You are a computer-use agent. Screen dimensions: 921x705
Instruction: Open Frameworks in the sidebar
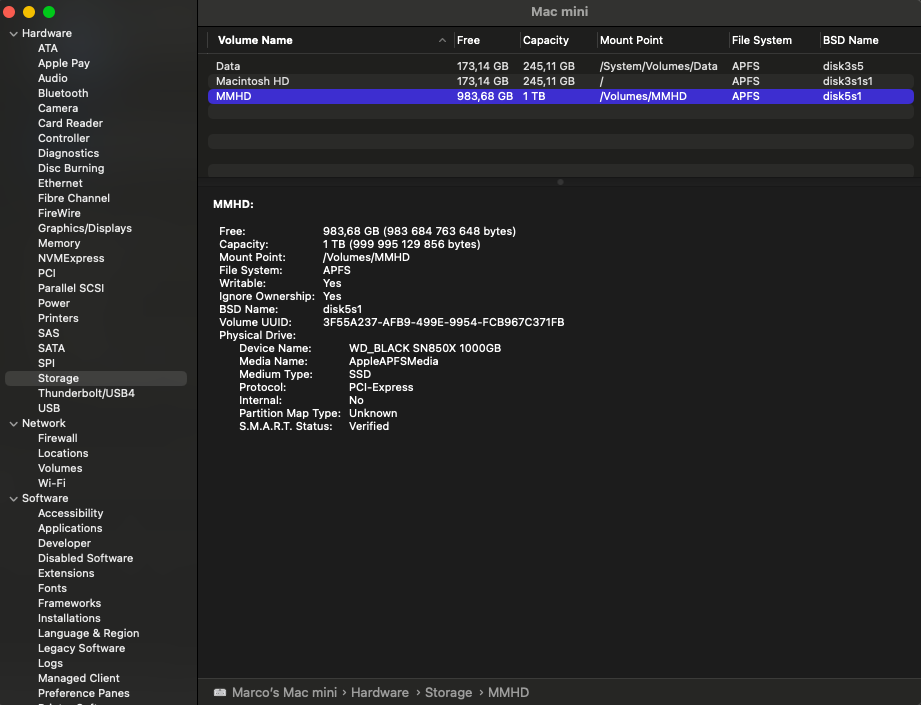[x=69, y=603]
